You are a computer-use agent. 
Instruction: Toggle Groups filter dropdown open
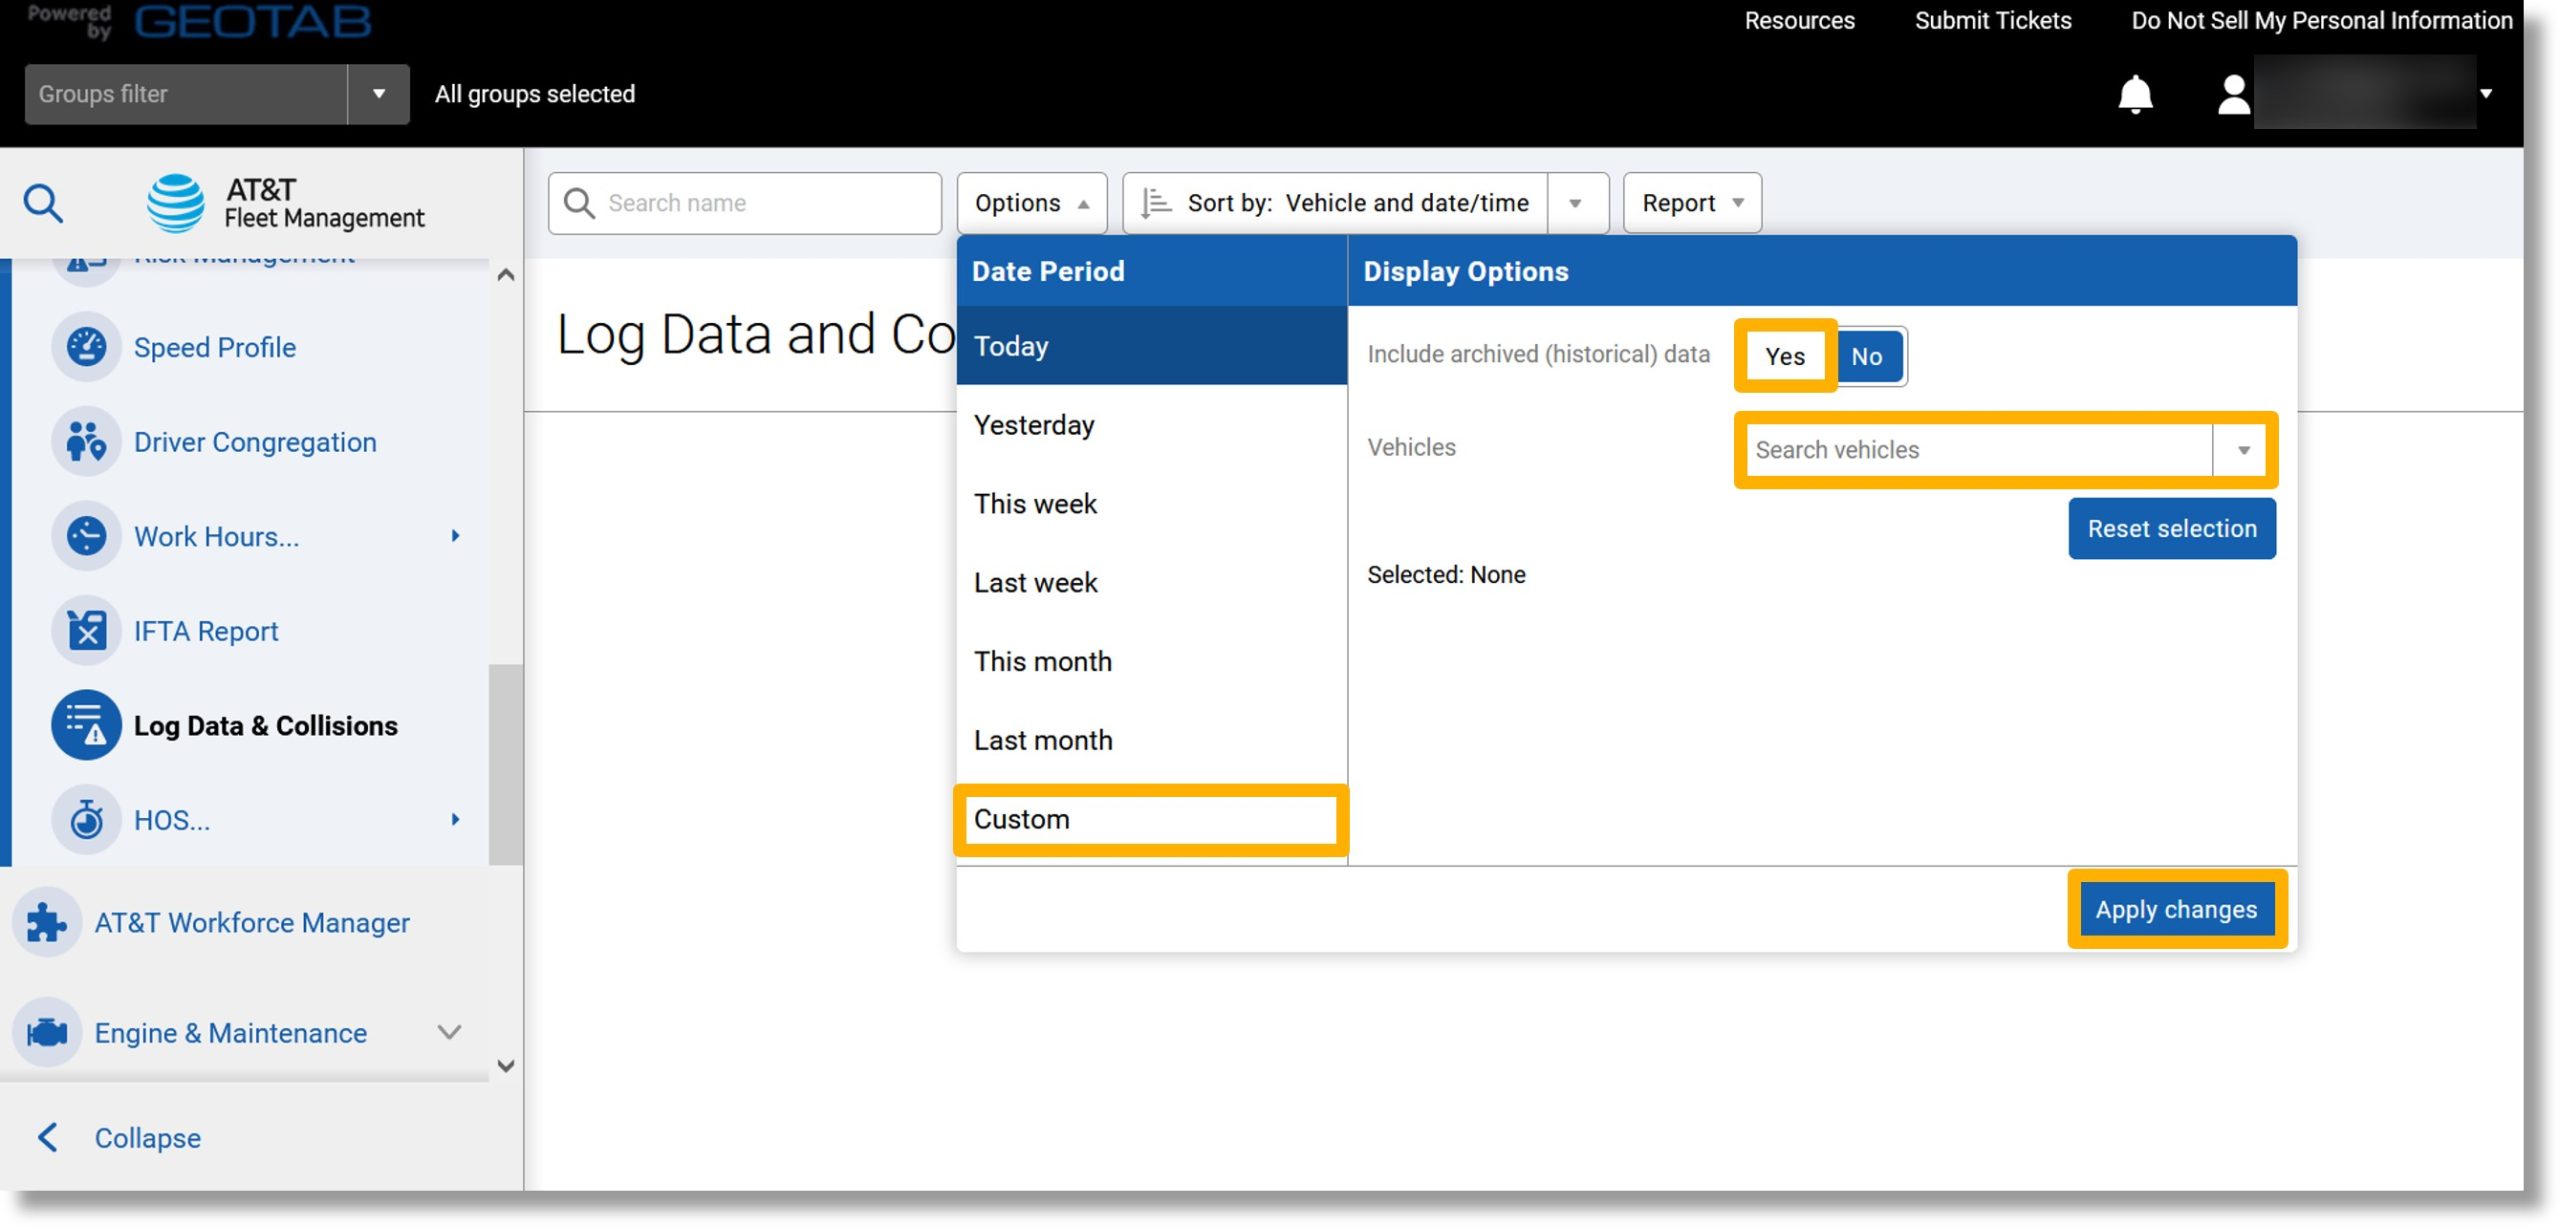point(377,93)
